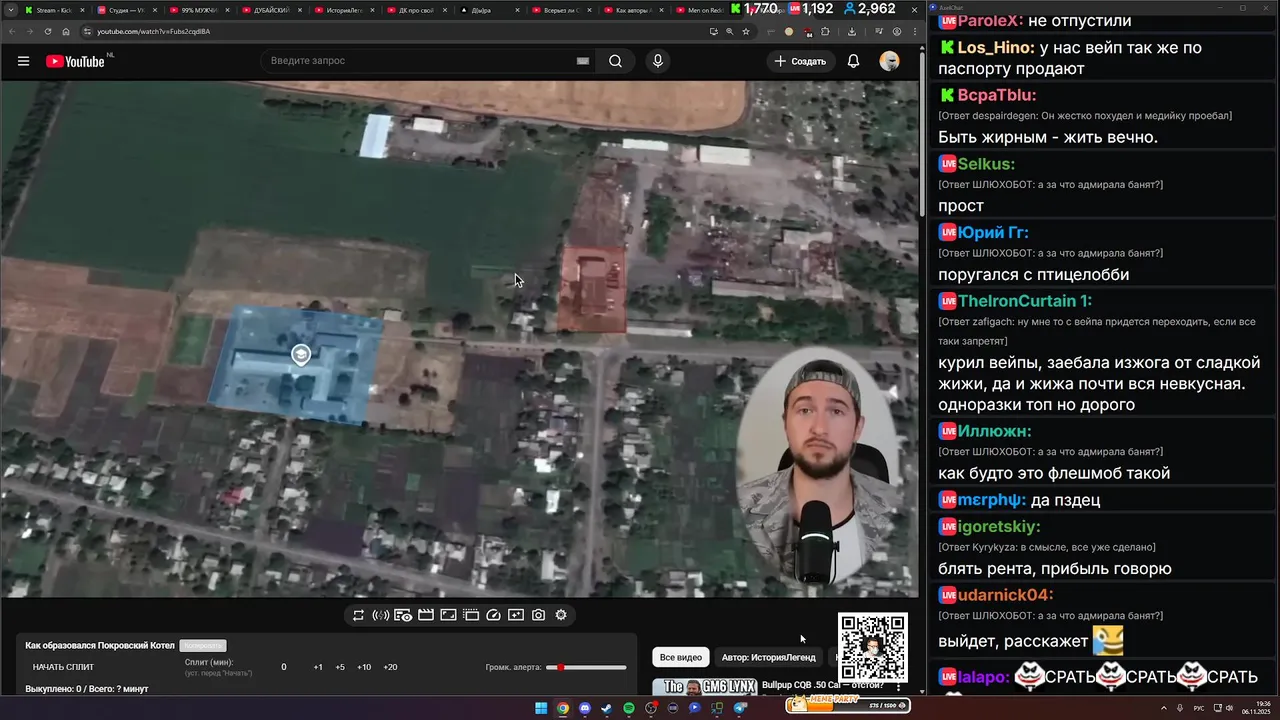Switch to the ИсторияЛеге browser tab
Image resolution: width=1280 pixels, height=720 pixels.
[345, 10]
